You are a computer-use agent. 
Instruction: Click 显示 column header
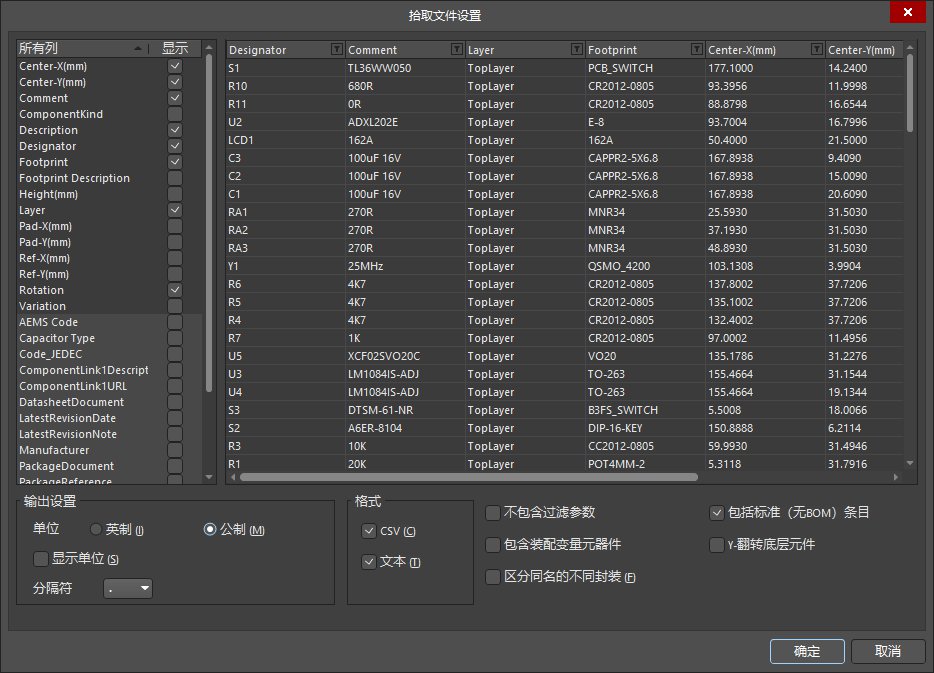(175, 48)
